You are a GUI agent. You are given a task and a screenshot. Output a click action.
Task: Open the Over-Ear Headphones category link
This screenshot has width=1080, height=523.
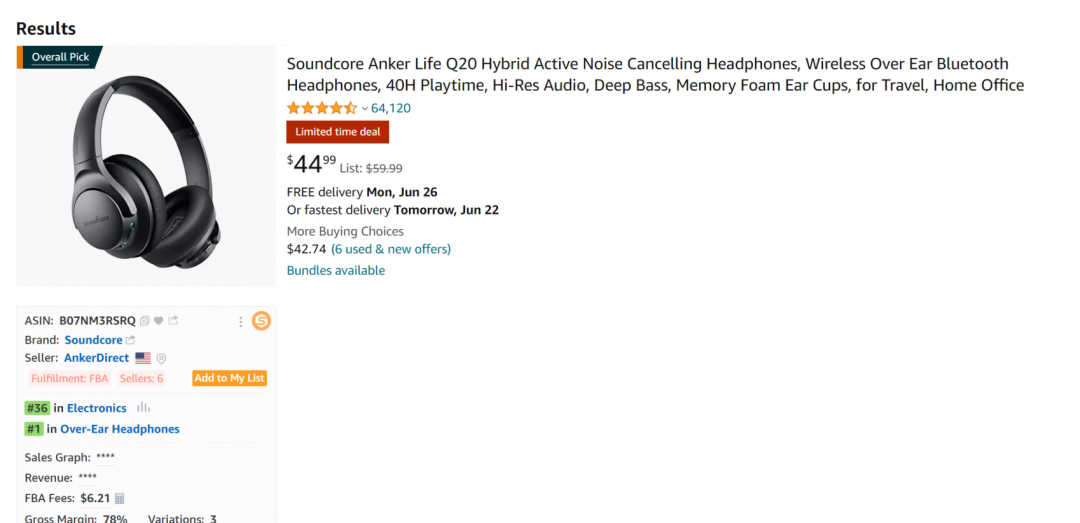tap(120, 429)
